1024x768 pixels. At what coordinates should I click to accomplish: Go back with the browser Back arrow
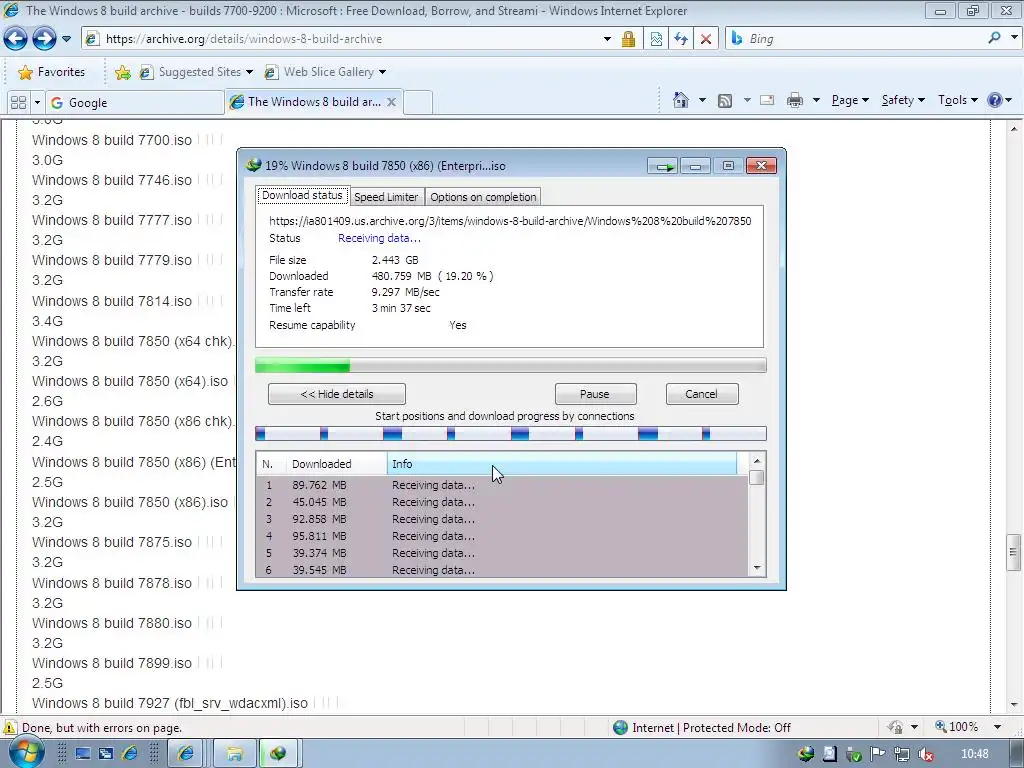click(x=16, y=39)
